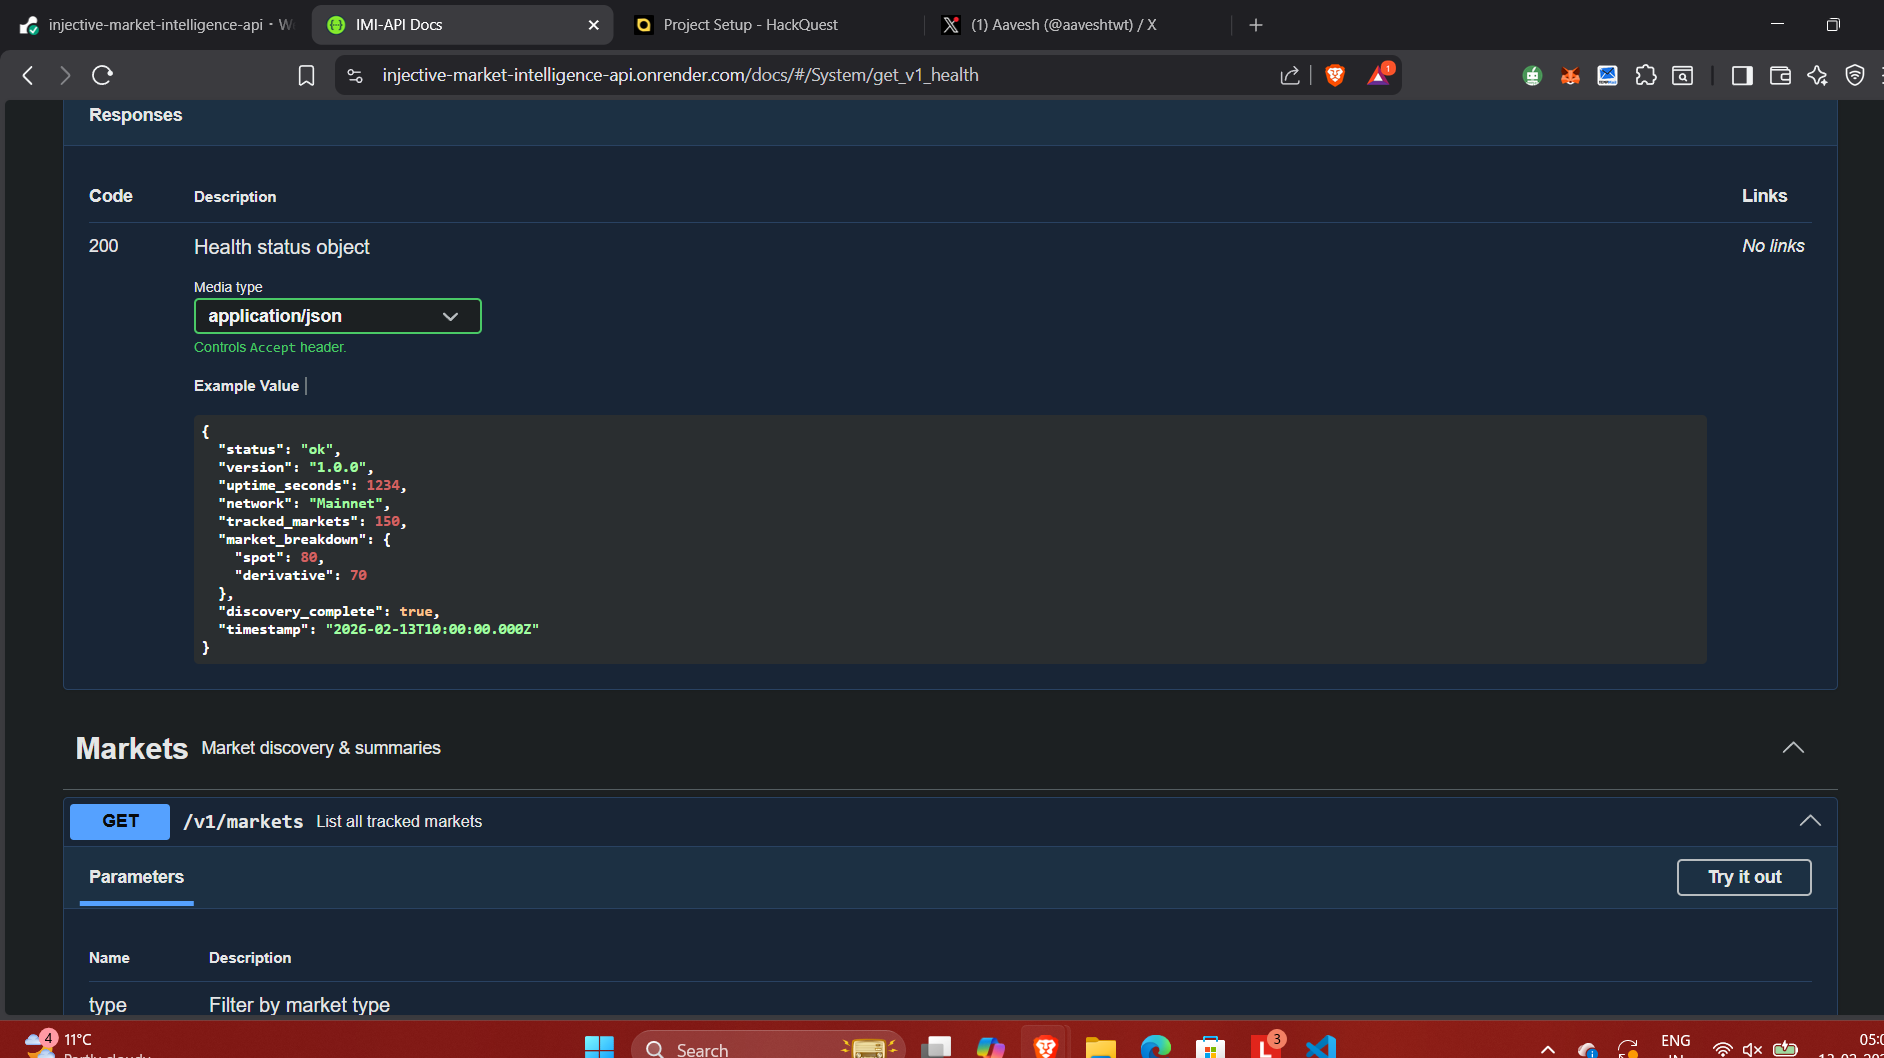Viewport: 1884px width, 1058px height.
Task: Collapse the Markets section chevron
Action: pos(1793,748)
